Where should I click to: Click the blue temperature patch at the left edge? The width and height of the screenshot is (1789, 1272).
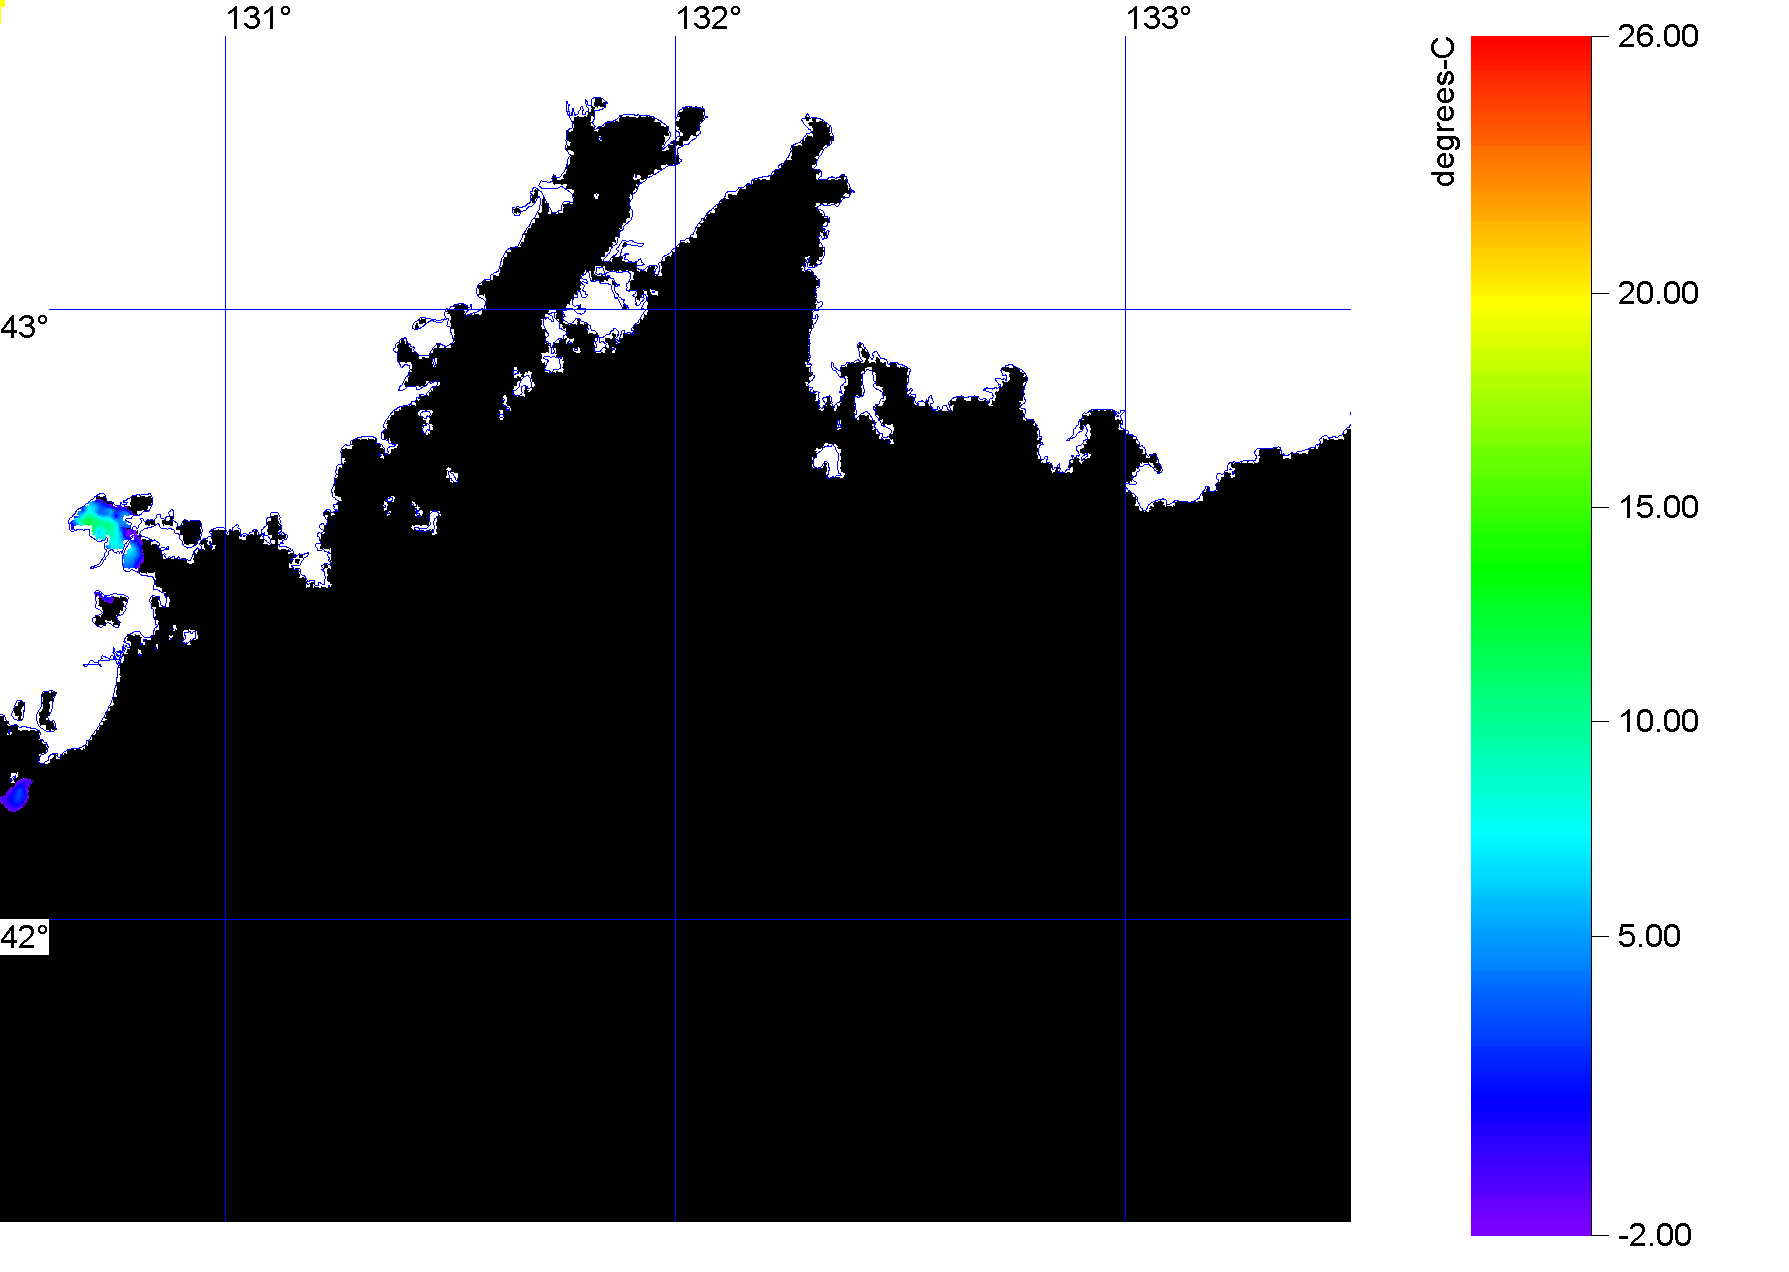[15, 796]
